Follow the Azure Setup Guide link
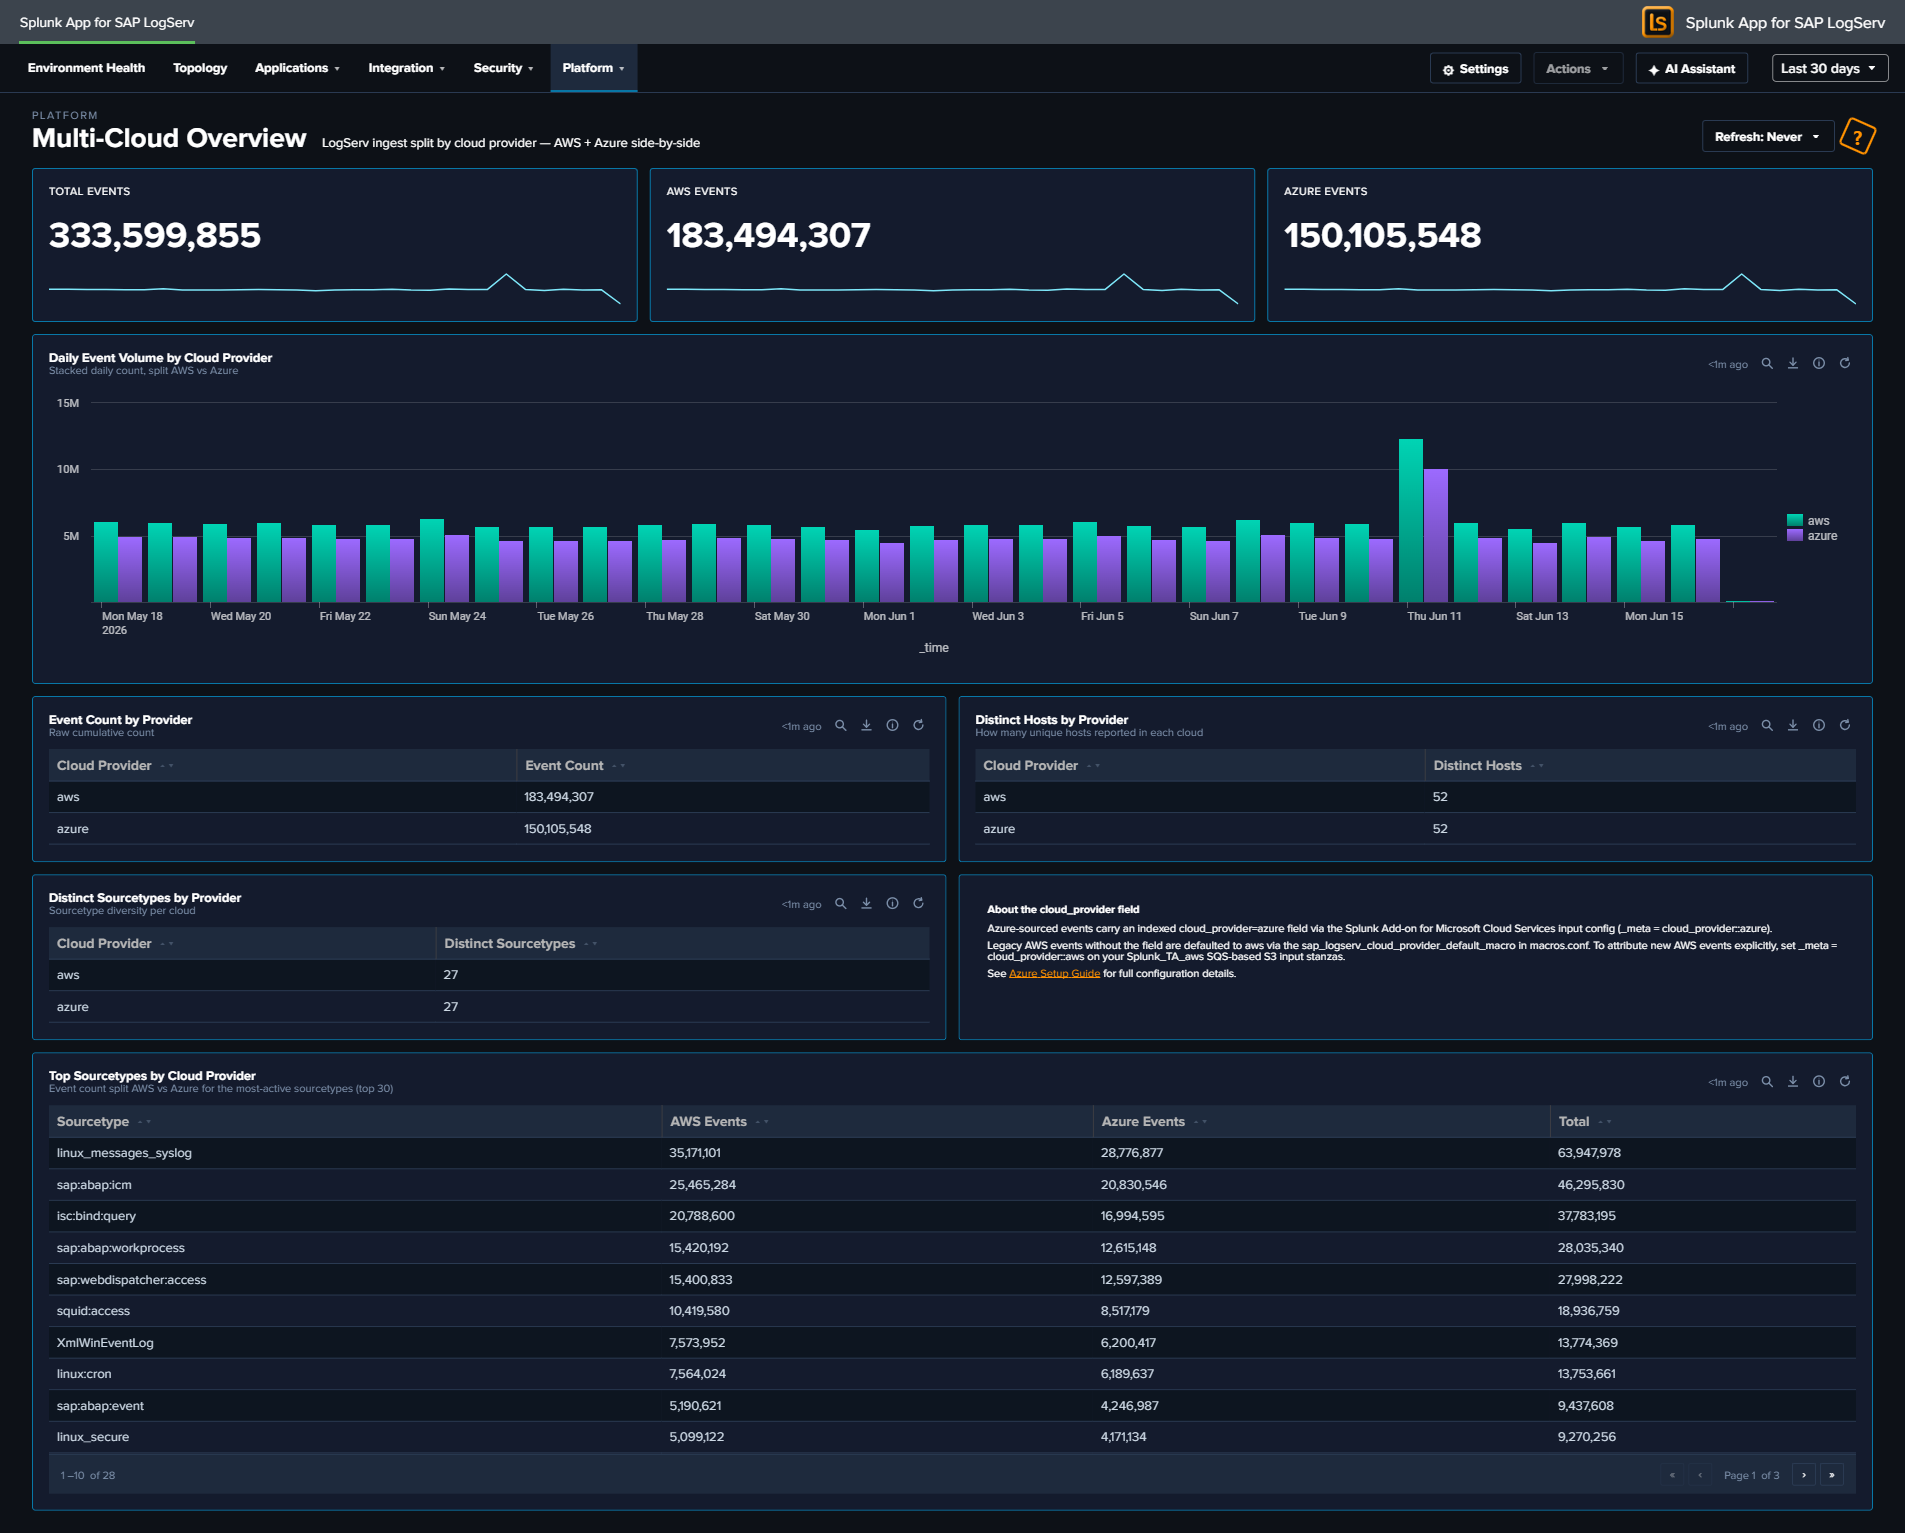The height and width of the screenshot is (1533, 1905). tap(1054, 974)
